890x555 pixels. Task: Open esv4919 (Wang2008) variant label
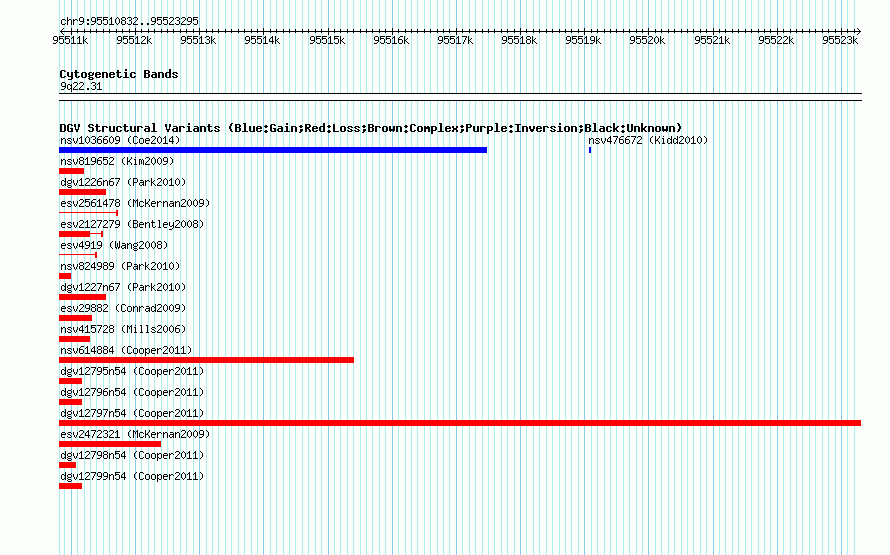click(114, 245)
